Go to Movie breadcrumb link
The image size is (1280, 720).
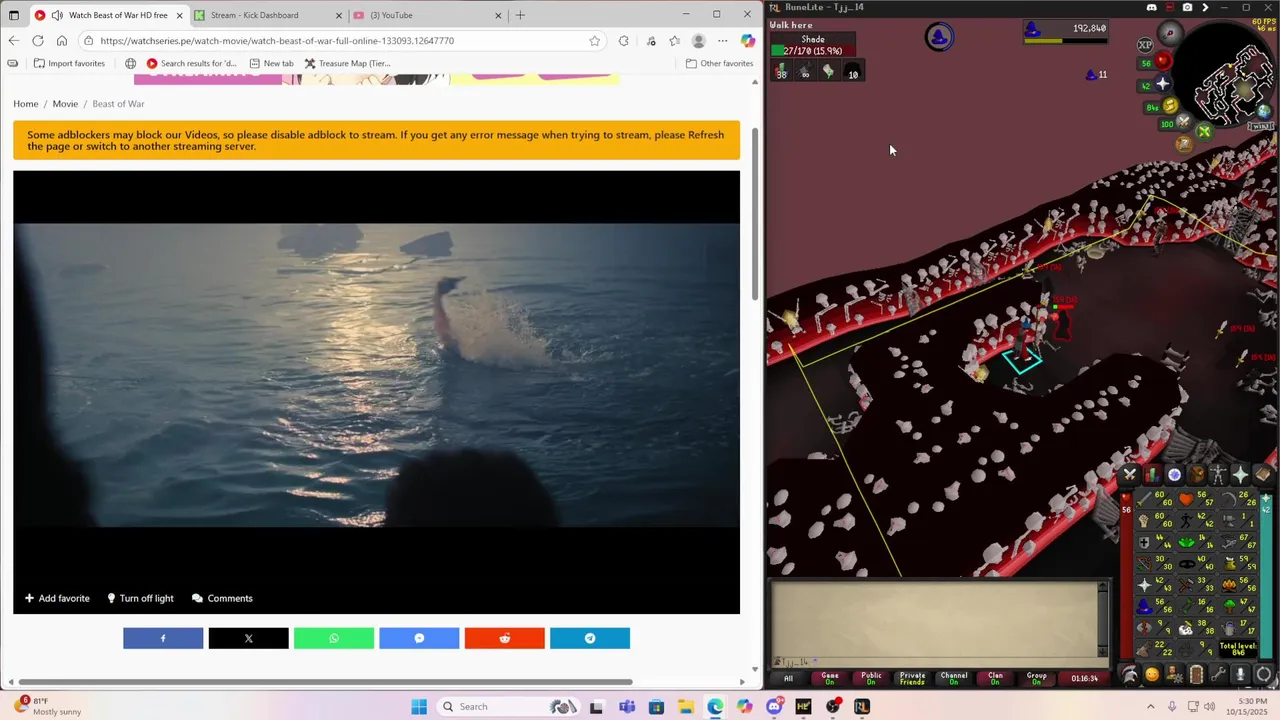[65, 104]
